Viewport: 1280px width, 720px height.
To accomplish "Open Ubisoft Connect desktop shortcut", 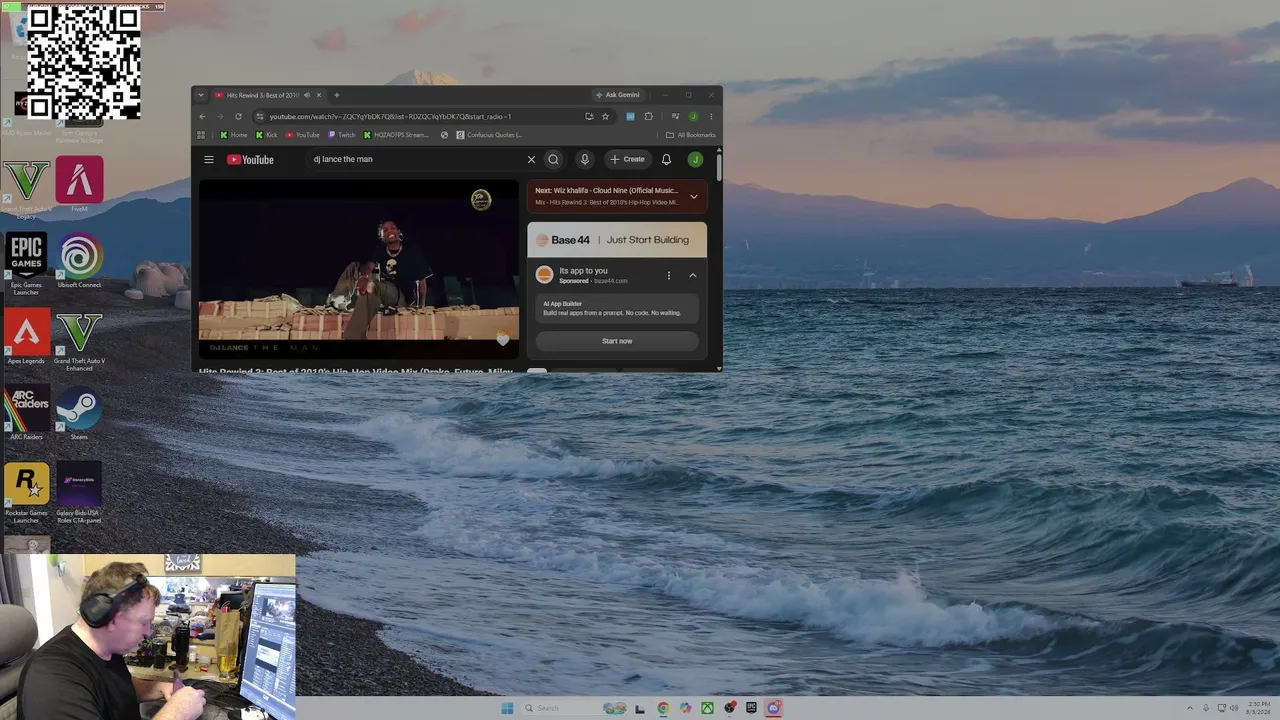I will click(x=79, y=262).
